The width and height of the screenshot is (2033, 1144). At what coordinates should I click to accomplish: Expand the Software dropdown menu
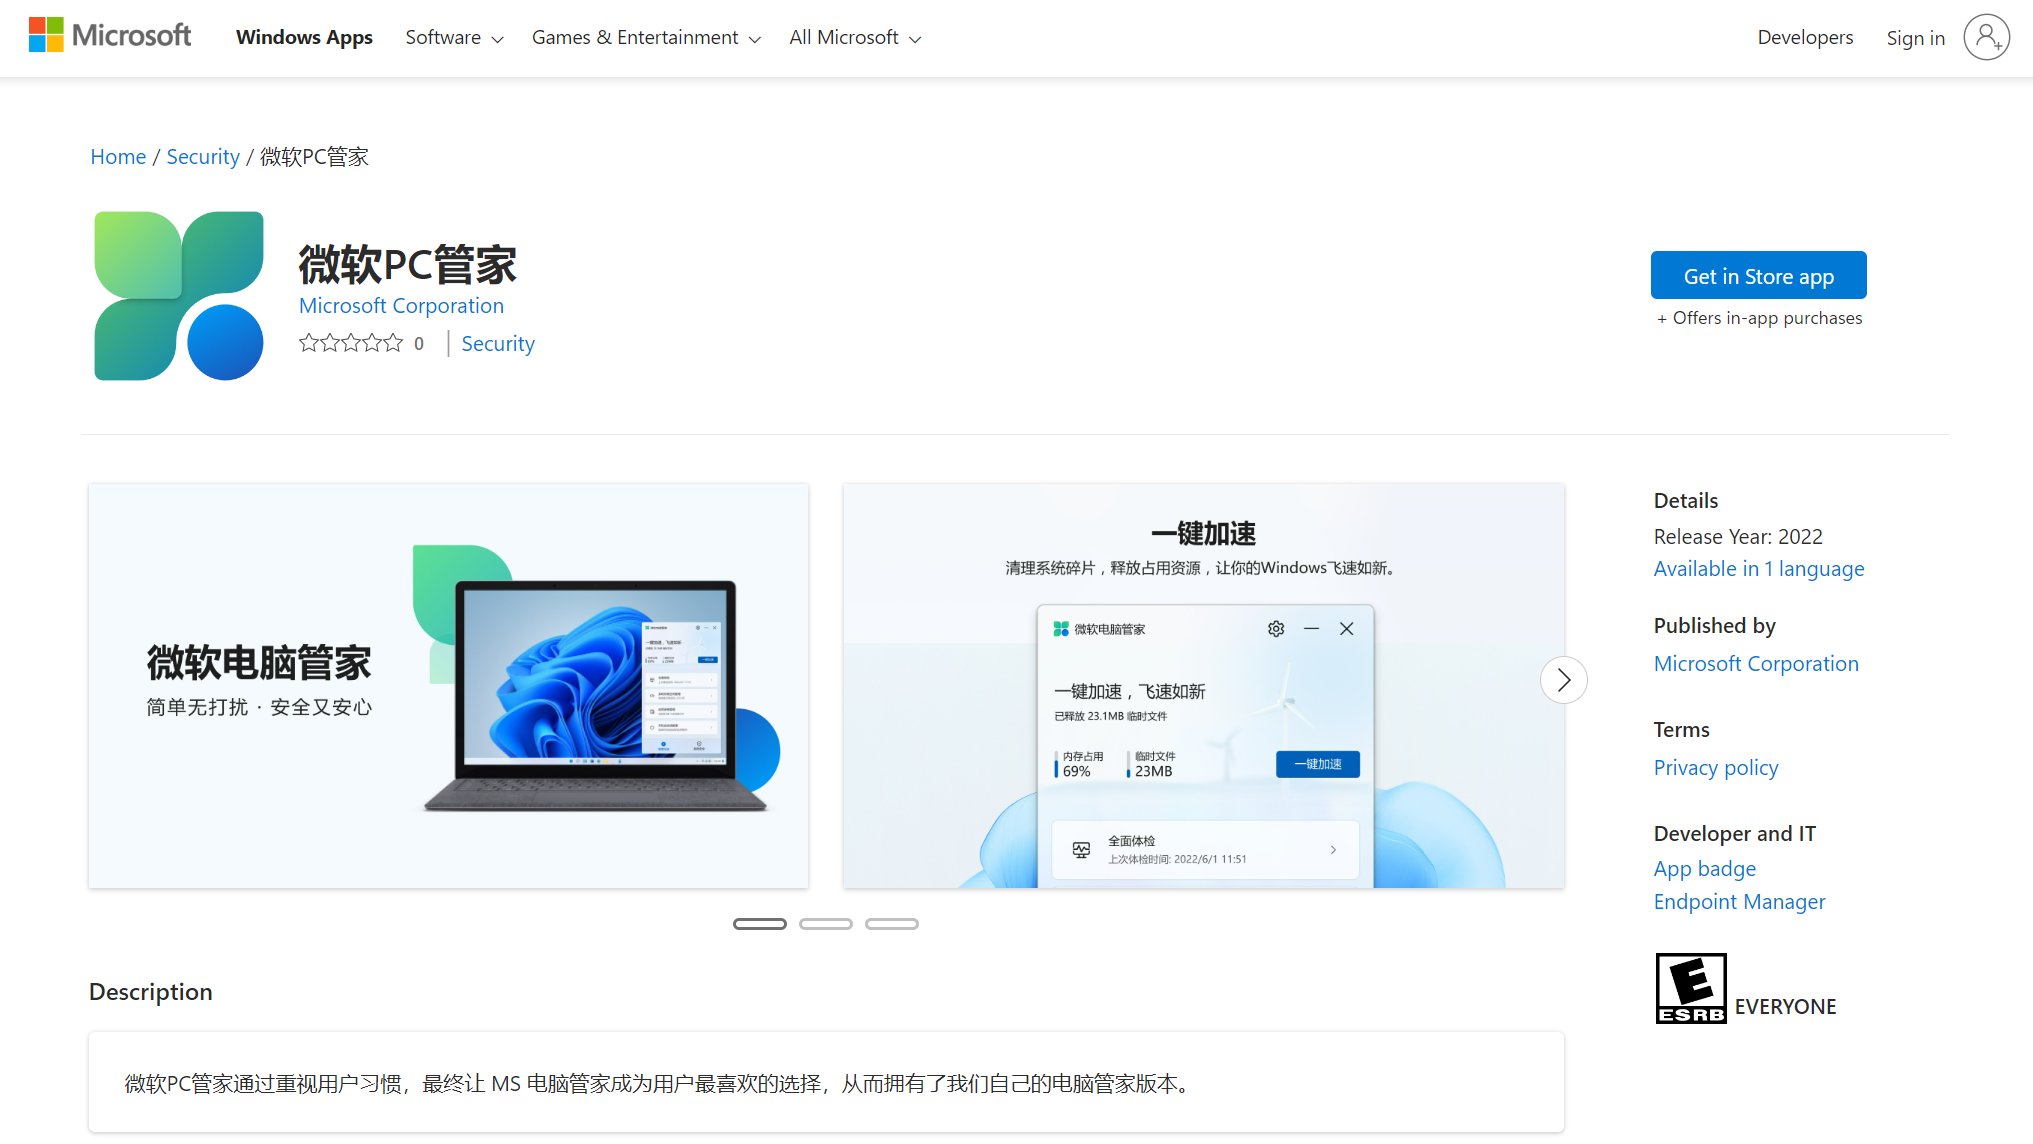pyautogui.click(x=454, y=37)
